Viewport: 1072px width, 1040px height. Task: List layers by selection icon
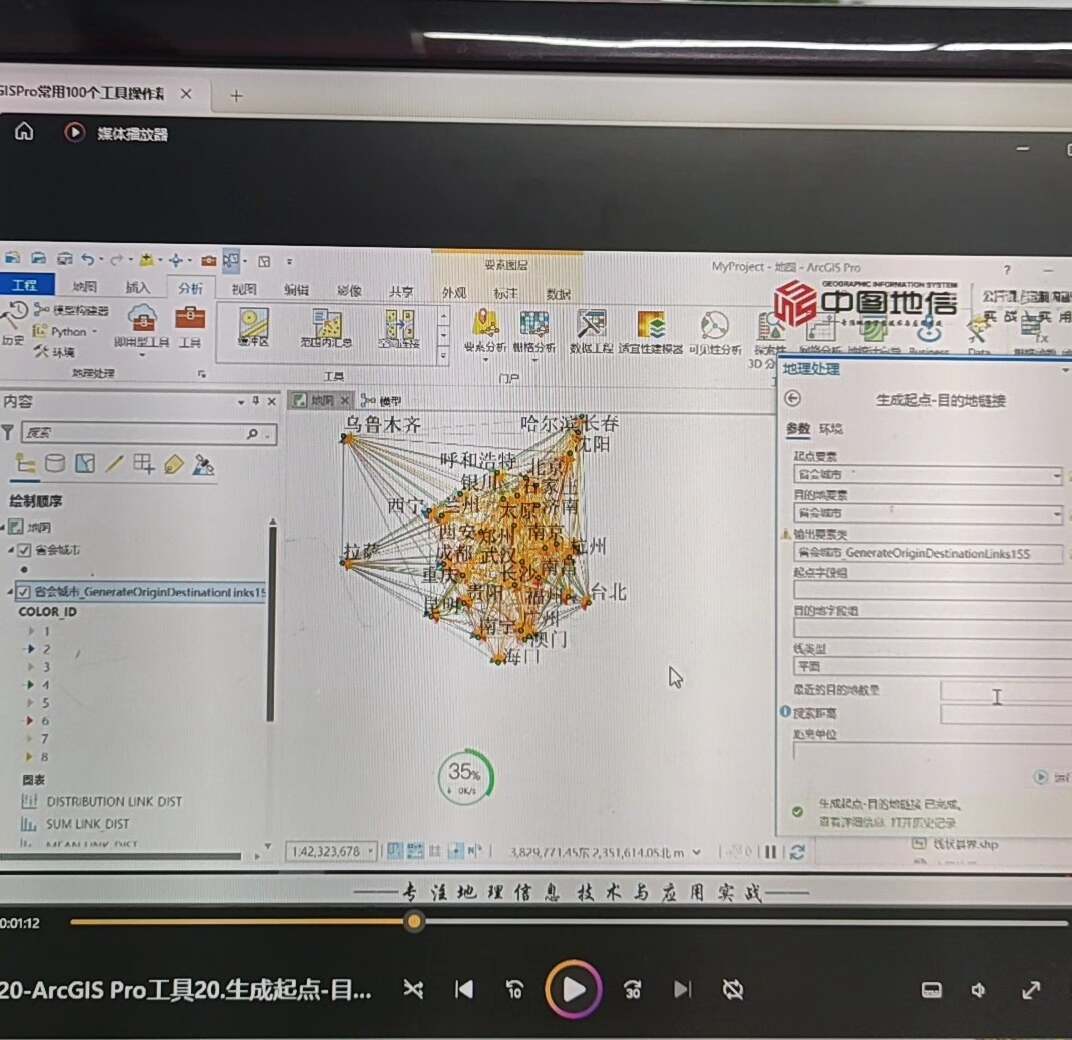[85, 464]
